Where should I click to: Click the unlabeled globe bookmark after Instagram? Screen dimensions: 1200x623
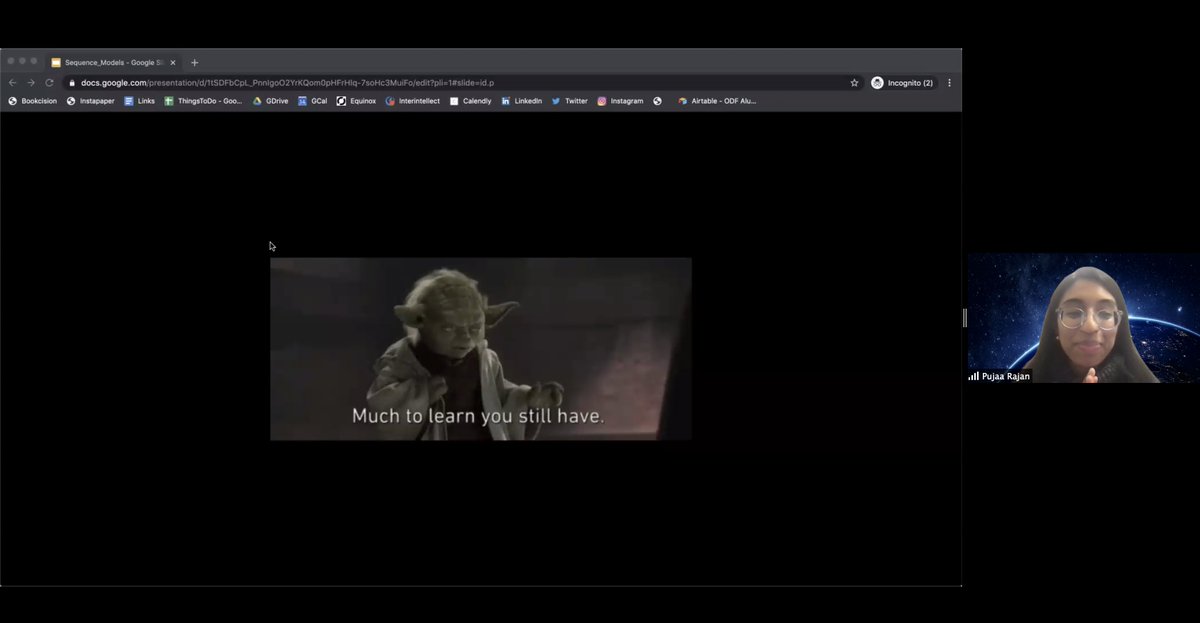(x=657, y=101)
